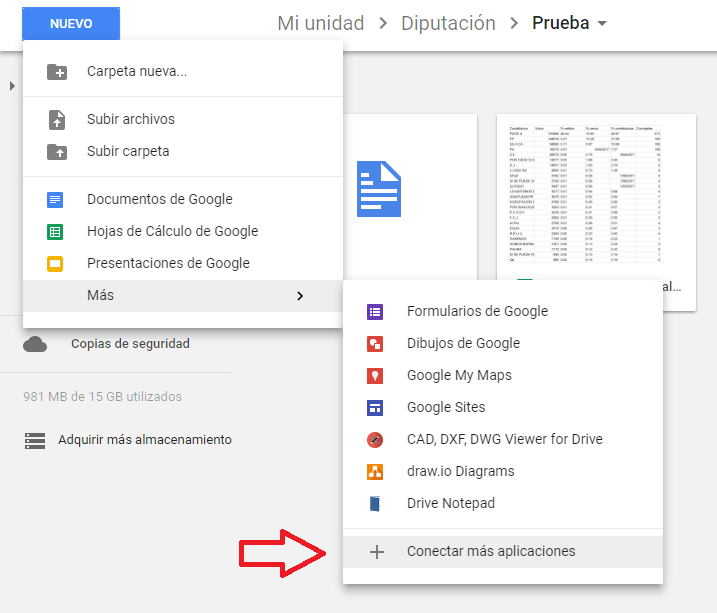
Task: Open the Prueba folder dropdown arrow
Action: [602, 23]
